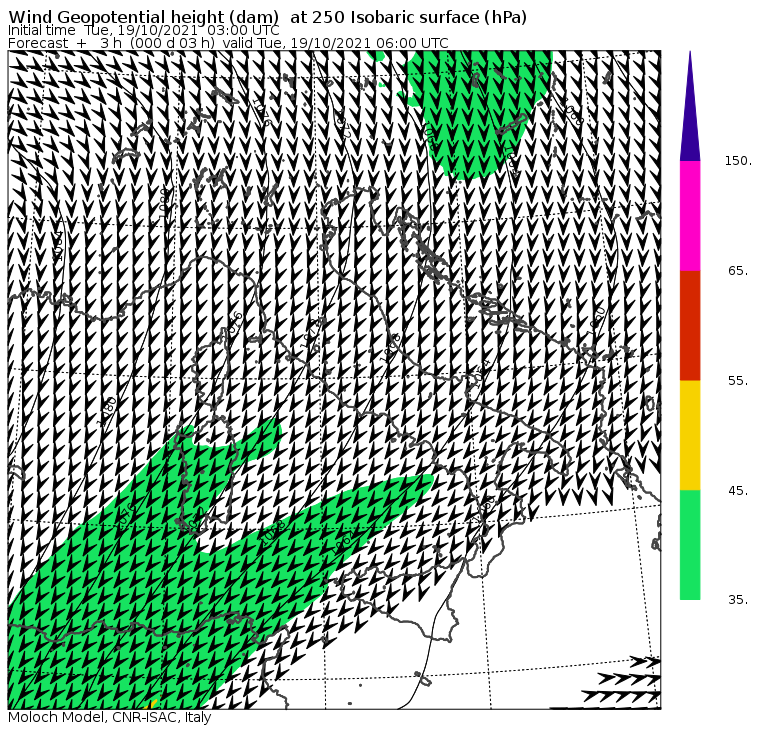Click the green 35-45 legend color band
Screen dimensions: 760x731
pyautogui.click(x=690, y=545)
